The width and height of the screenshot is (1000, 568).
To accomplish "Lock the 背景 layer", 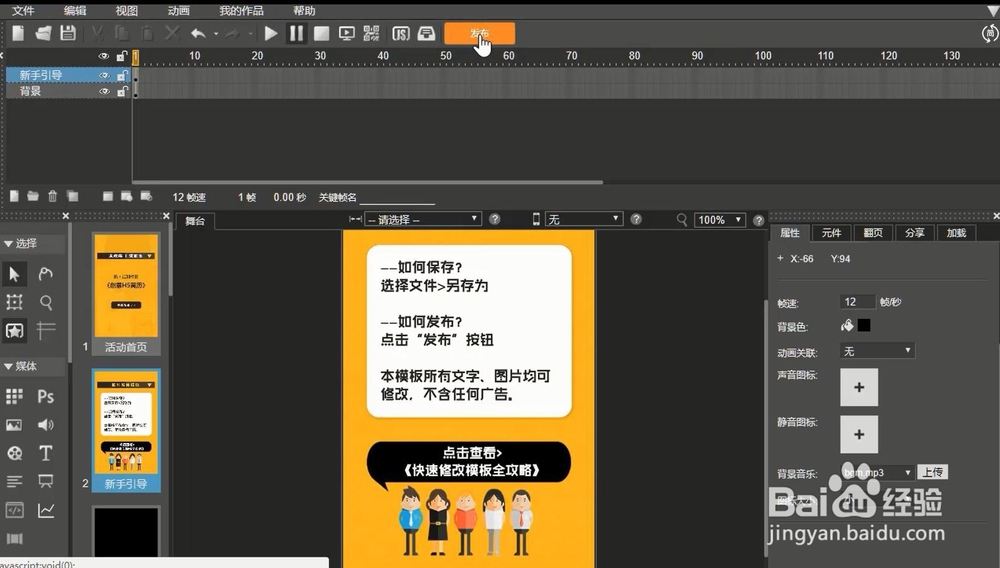I will 121,91.
